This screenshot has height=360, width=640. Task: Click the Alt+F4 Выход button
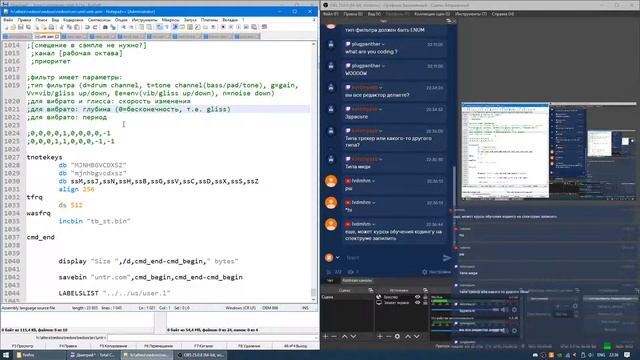(295, 346)
